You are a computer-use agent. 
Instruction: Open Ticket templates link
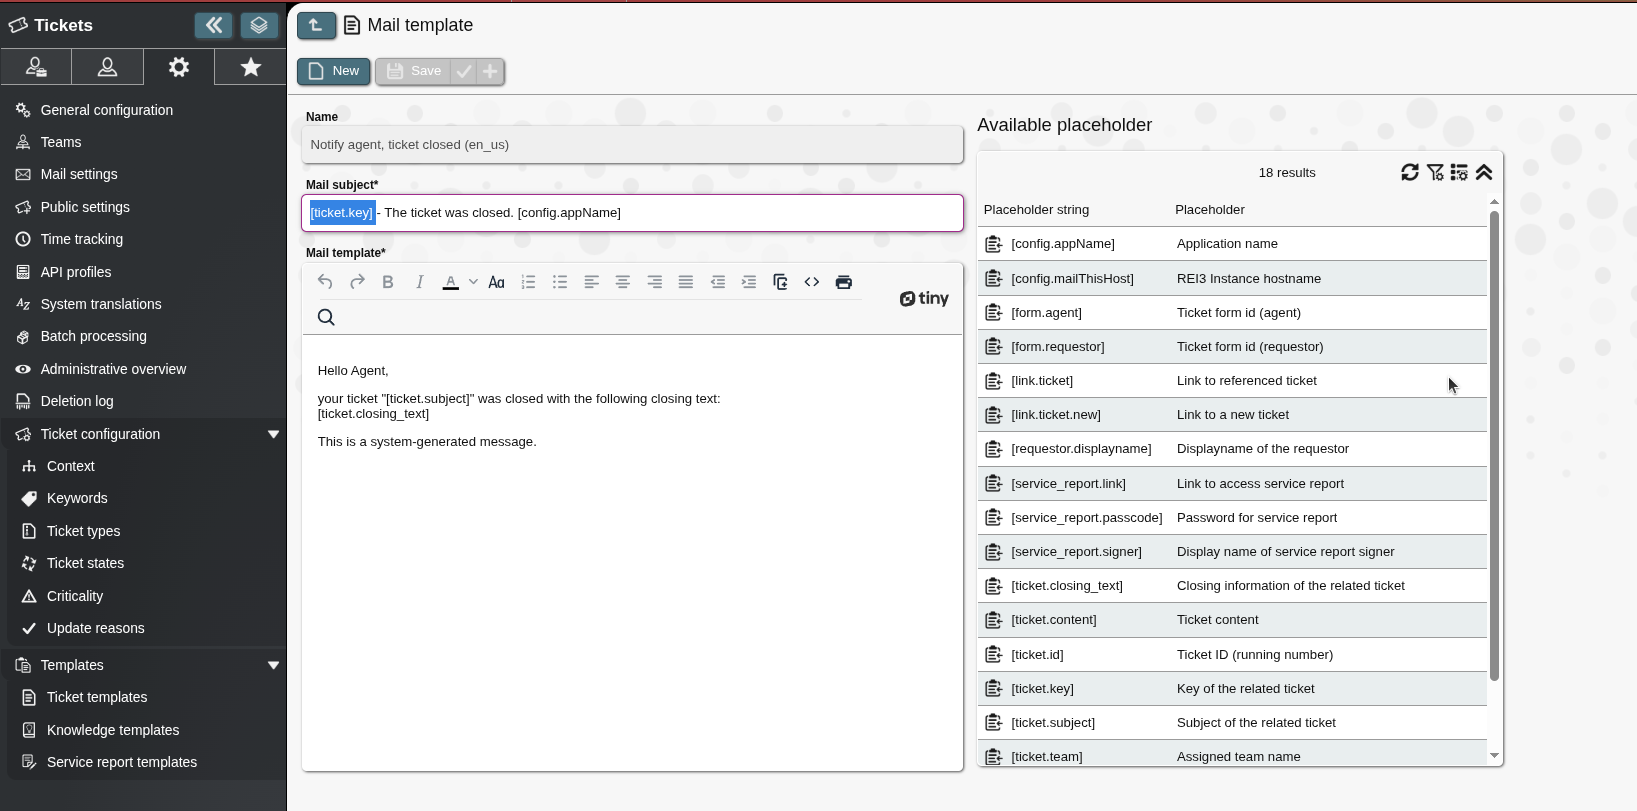97,697
